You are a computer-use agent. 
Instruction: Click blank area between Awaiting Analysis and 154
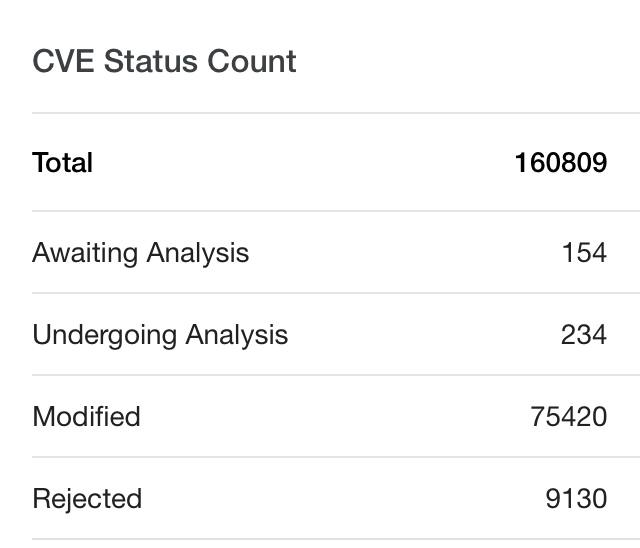400,253
